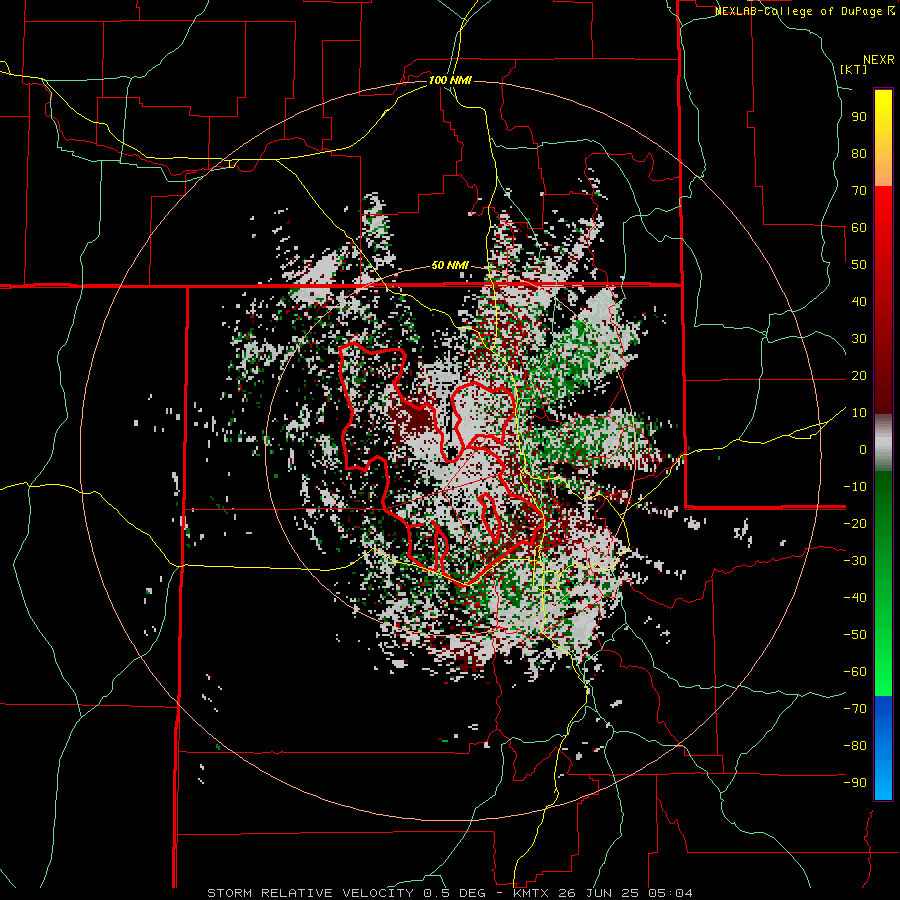900x900 pixels.
Task: Select the 10 value on the velocity scale
Action: pyautogui.click(x=859, y=413)
